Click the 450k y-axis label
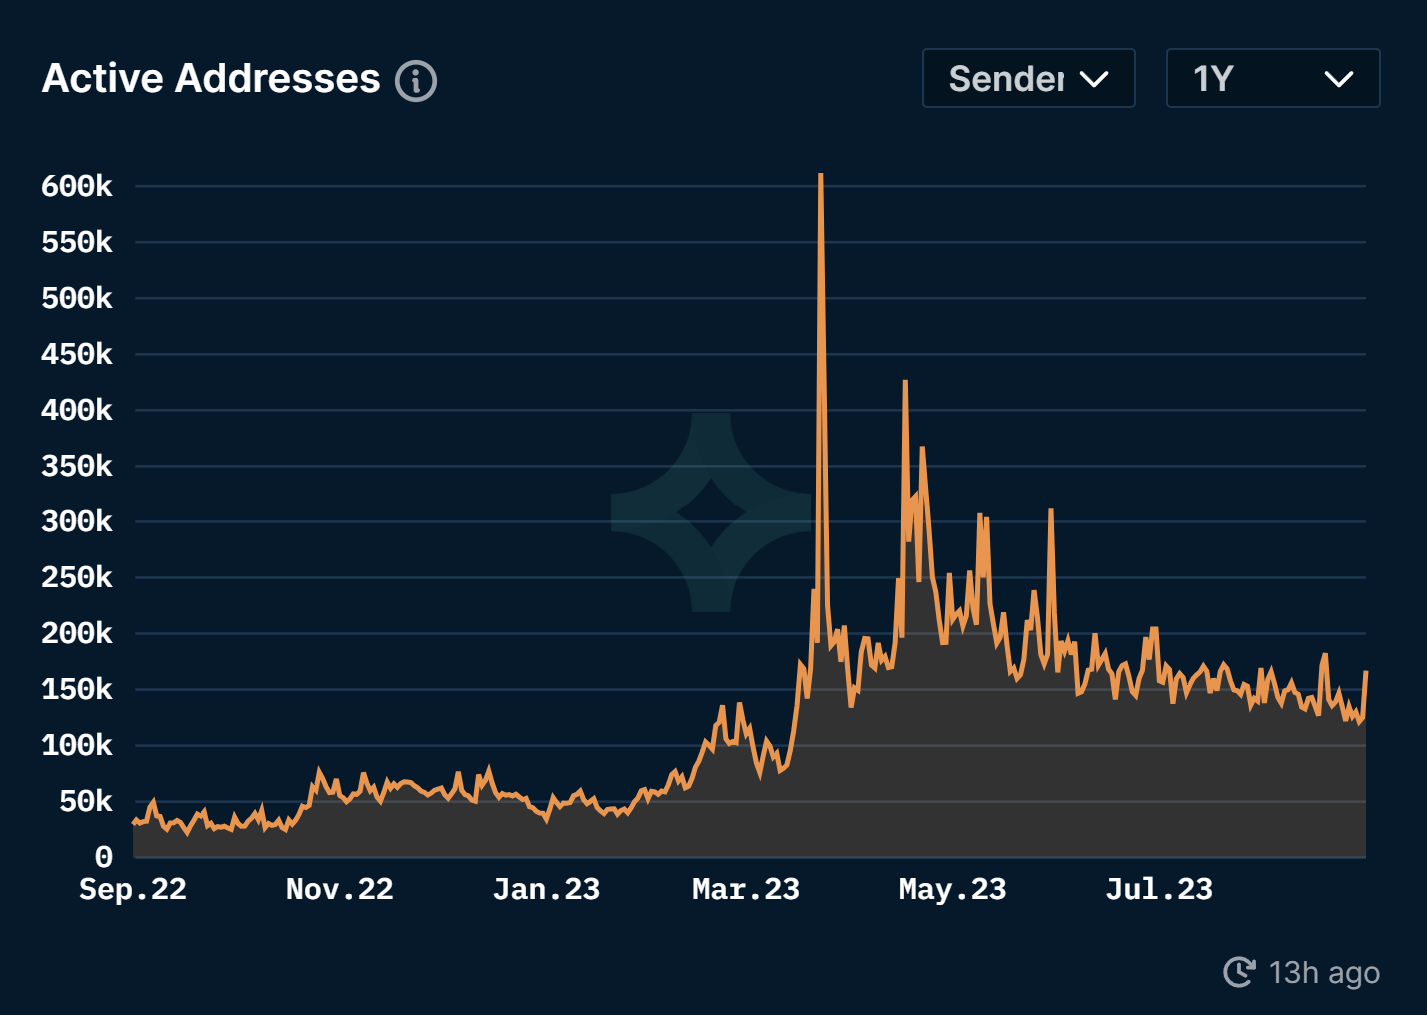The width and height of the screenshot is (1427, 1015). [77, 354]
